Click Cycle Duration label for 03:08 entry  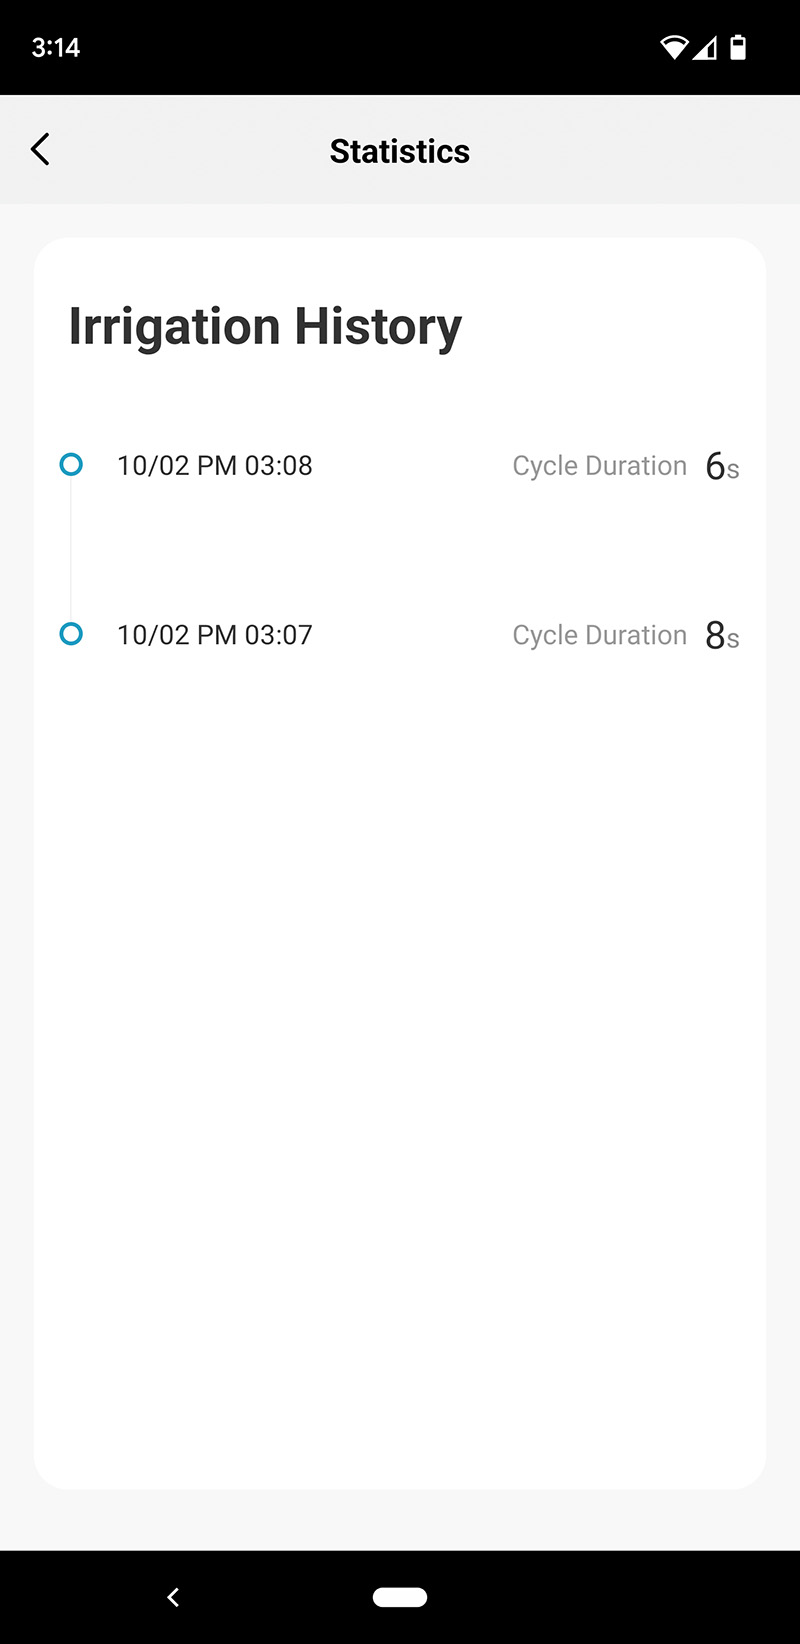(599, 466)
